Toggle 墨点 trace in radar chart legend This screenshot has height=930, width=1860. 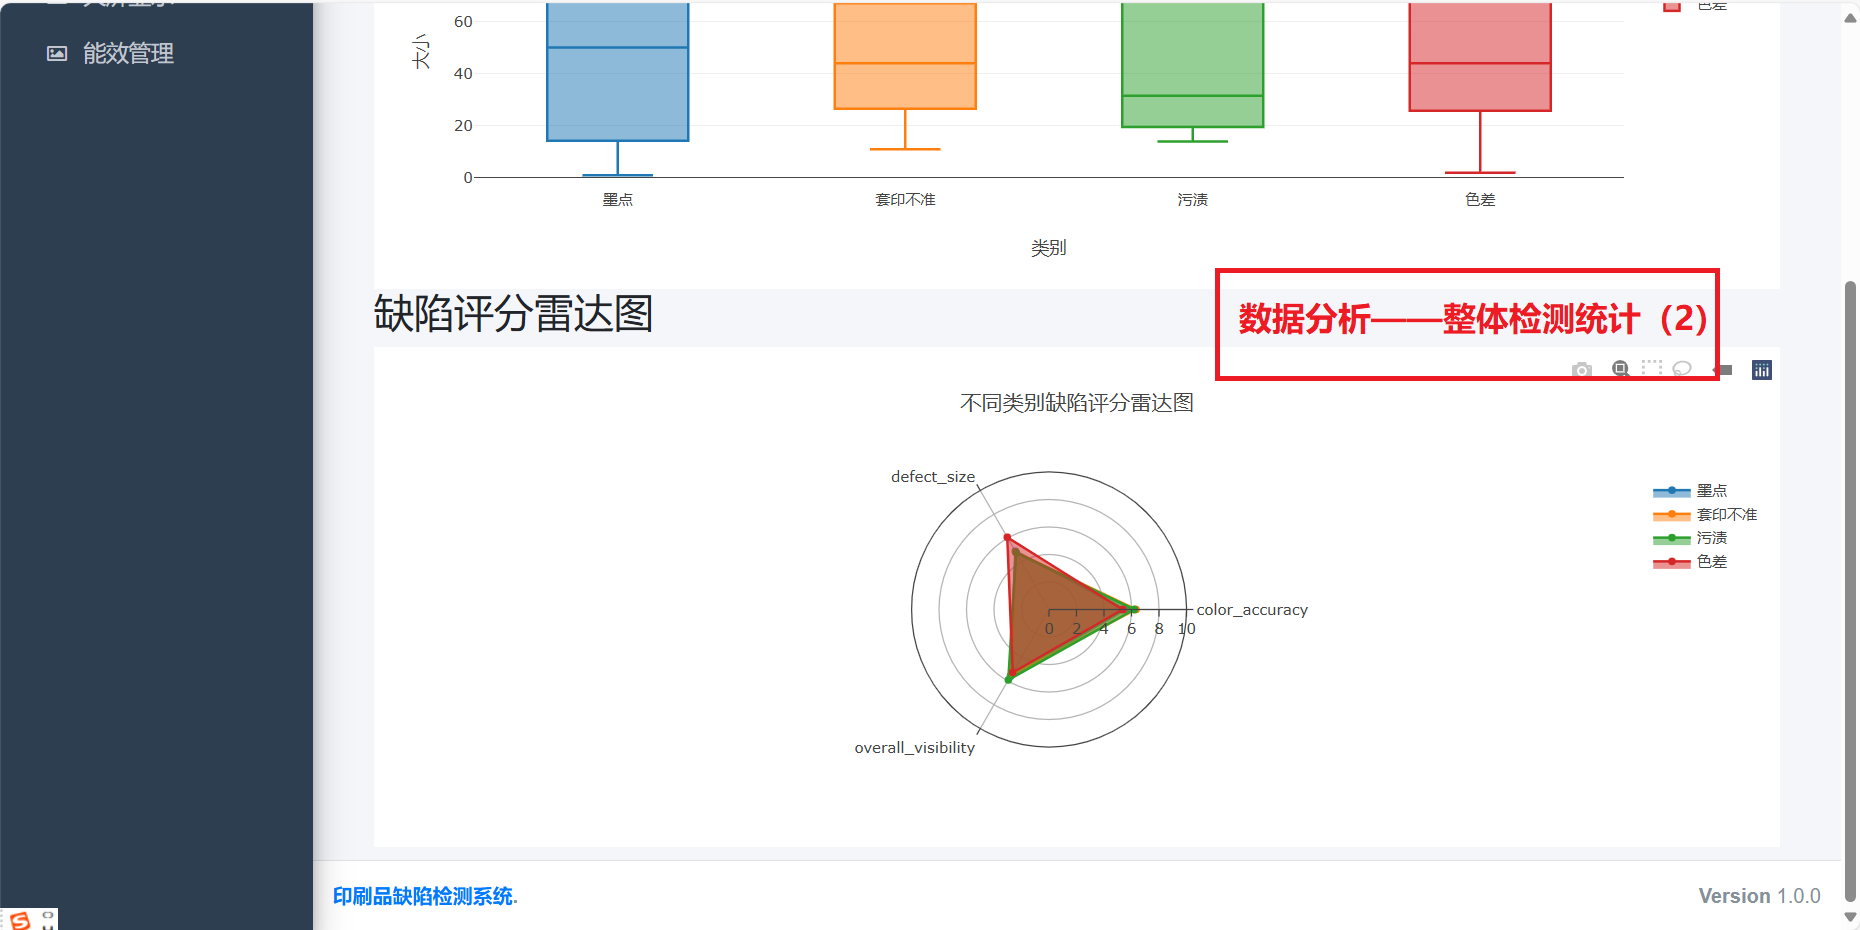1690,491
